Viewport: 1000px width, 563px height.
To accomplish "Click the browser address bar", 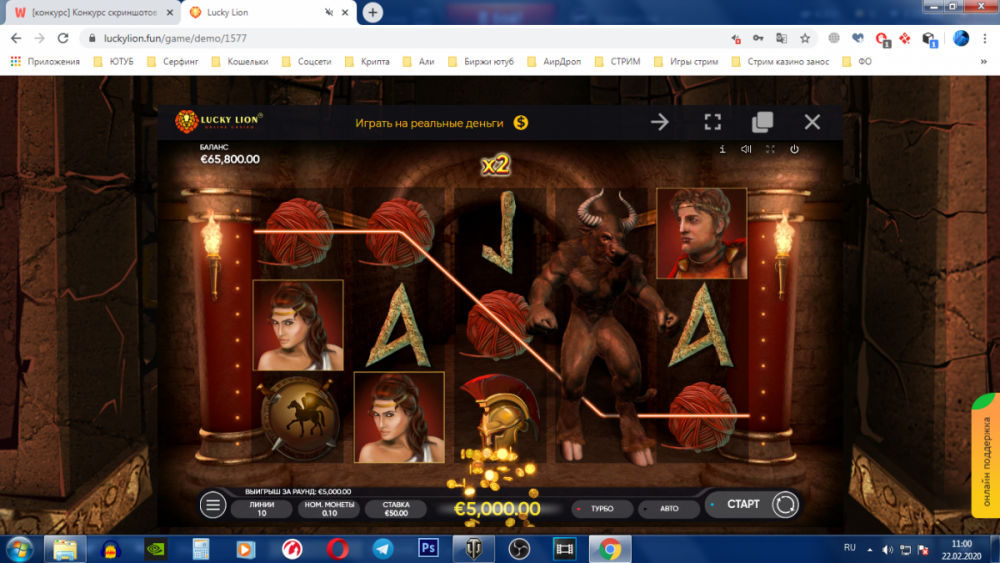I will (400, 38).
